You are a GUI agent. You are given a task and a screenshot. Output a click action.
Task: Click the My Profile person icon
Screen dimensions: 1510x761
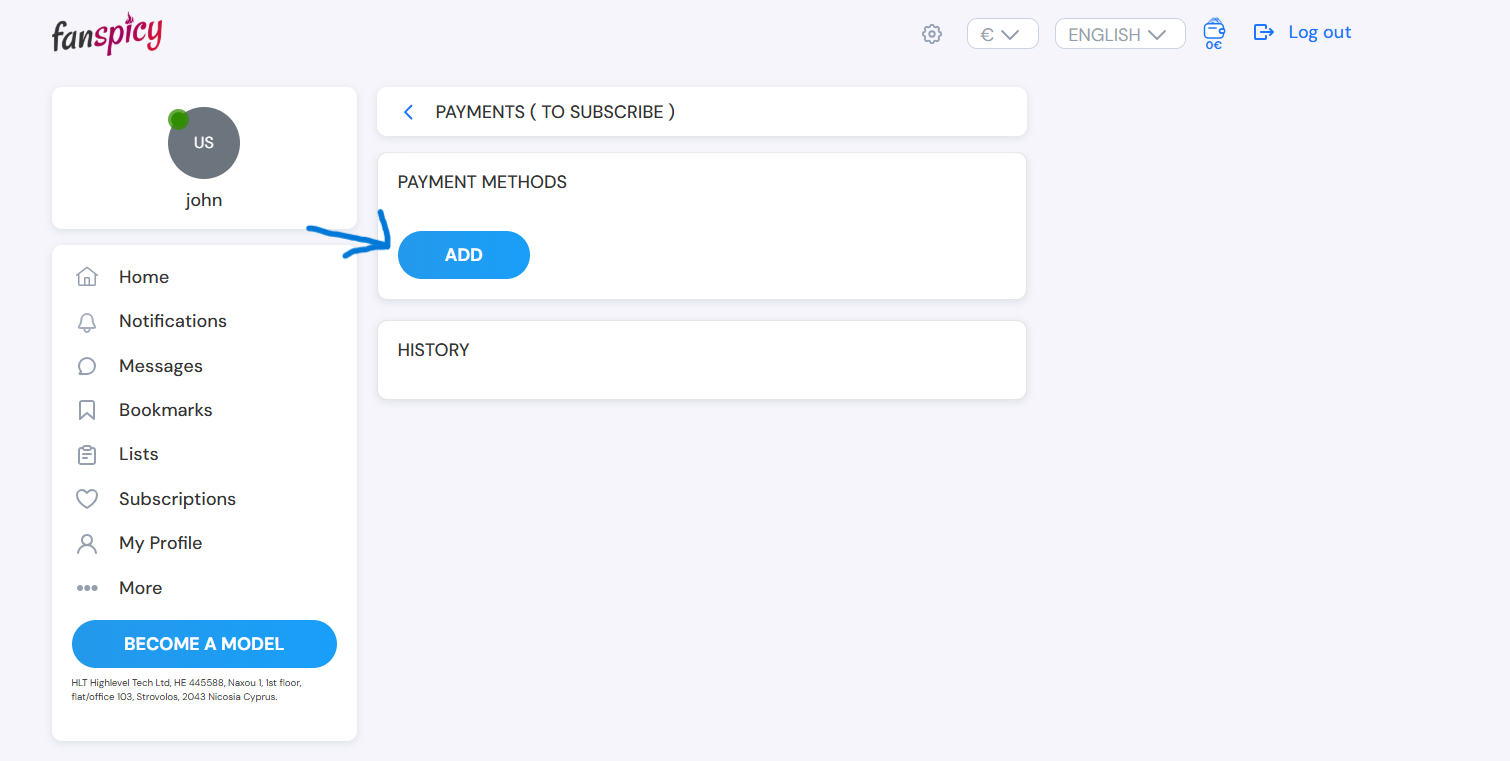(87, 544)
